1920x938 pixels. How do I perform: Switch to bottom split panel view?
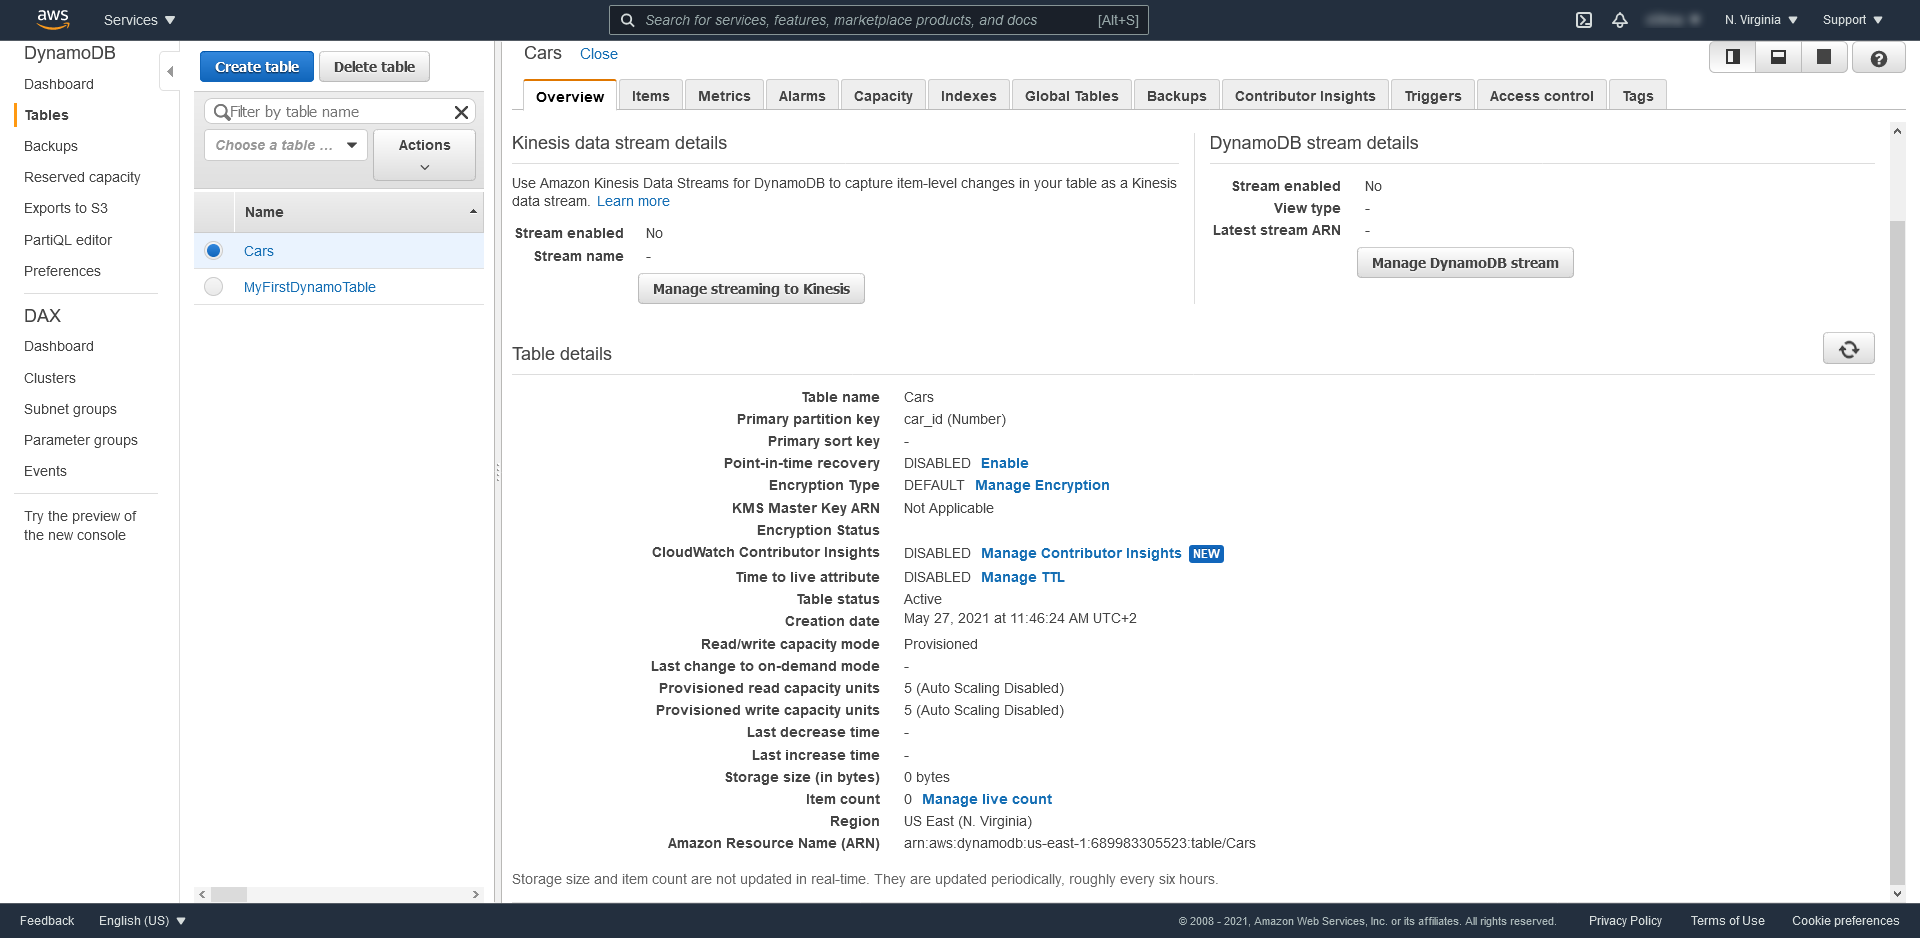tap(1779, 57)
